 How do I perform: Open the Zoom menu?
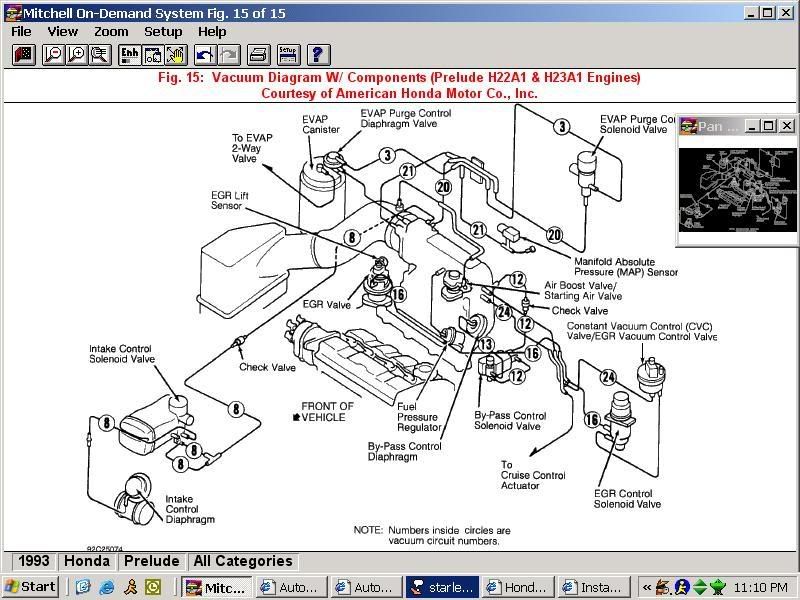coord(111,32)
